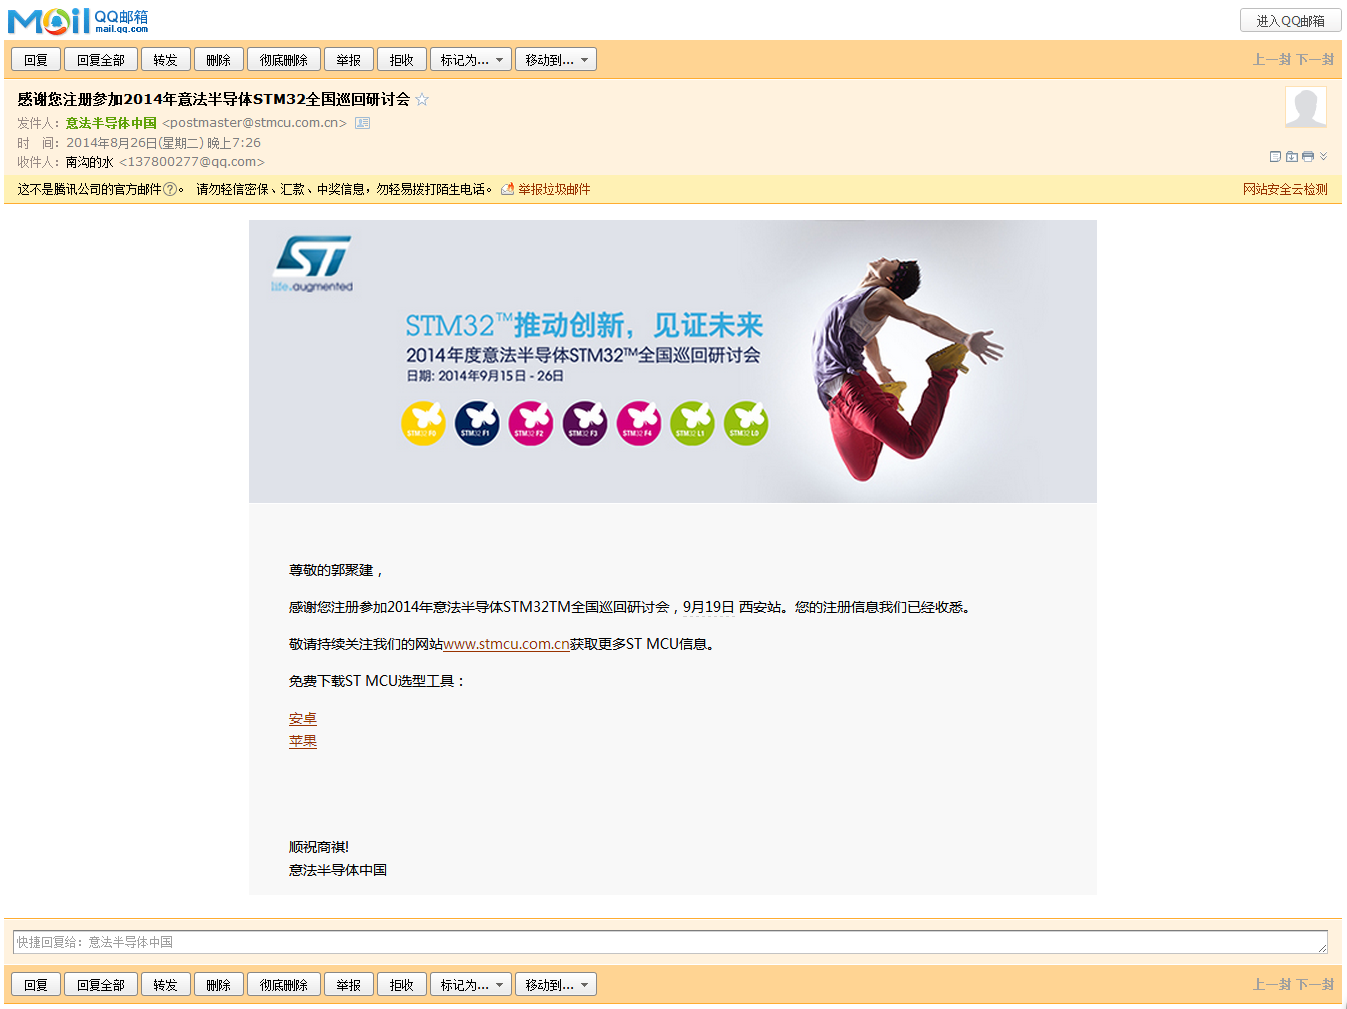Go to 下一封 in the top toolbar
The height and width of the screenshot is (1009, 1347).
[1315, 60]
